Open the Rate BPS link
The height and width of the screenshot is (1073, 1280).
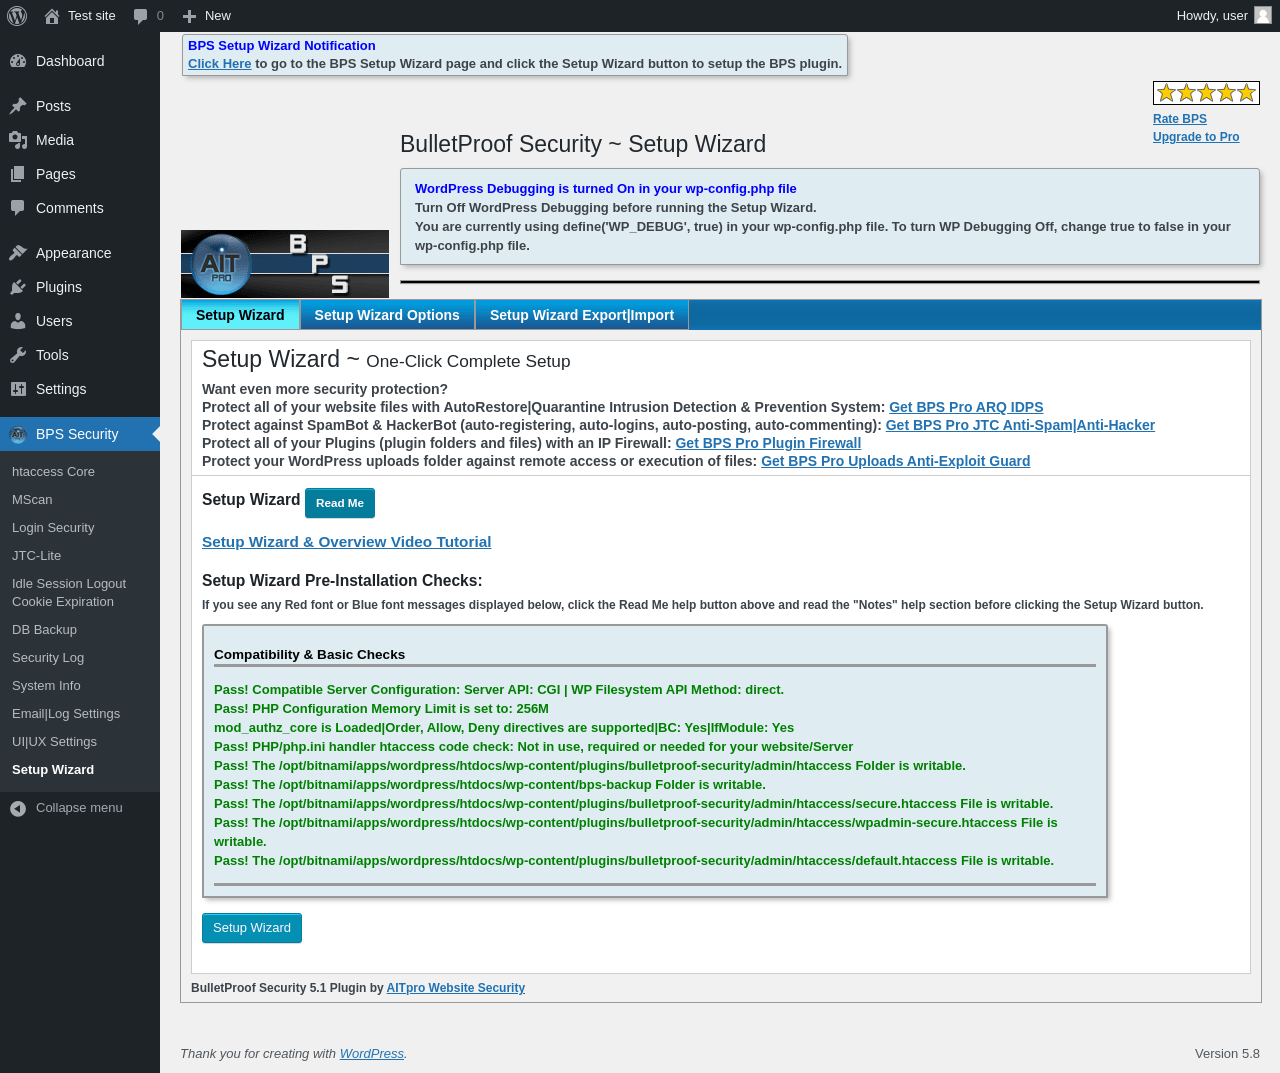[1180, 119]
